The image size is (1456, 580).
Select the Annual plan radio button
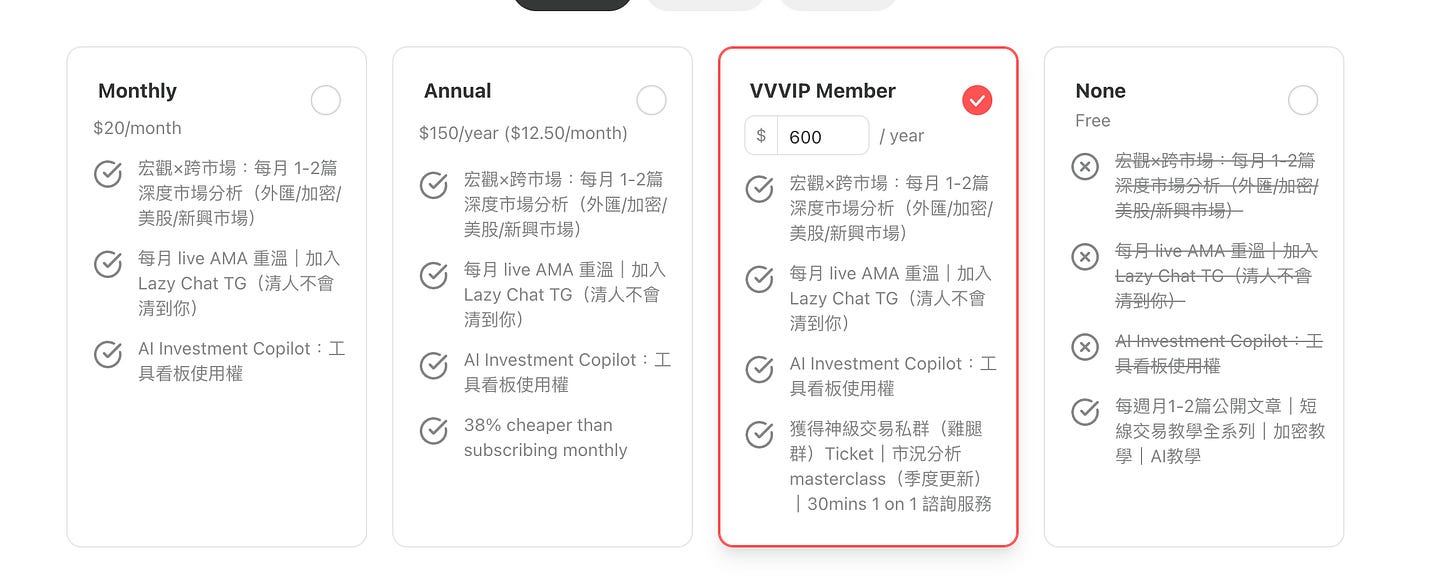click(x=651, y=100)
